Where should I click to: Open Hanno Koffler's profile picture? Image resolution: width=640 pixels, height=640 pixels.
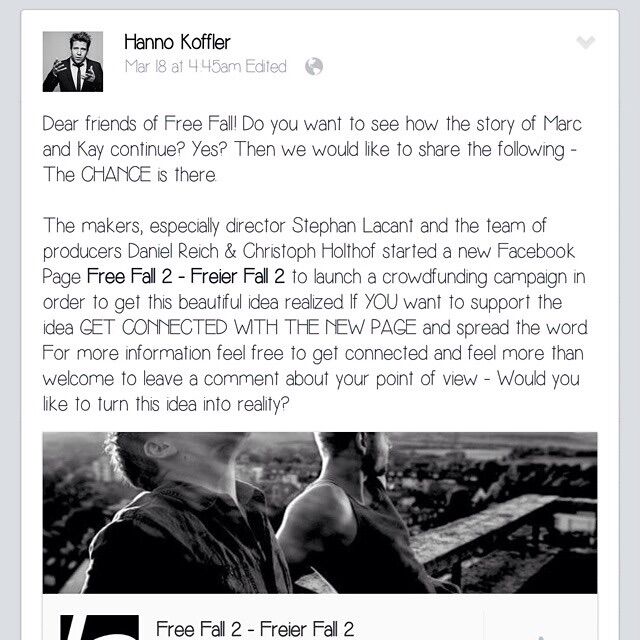tap(73, 62)
